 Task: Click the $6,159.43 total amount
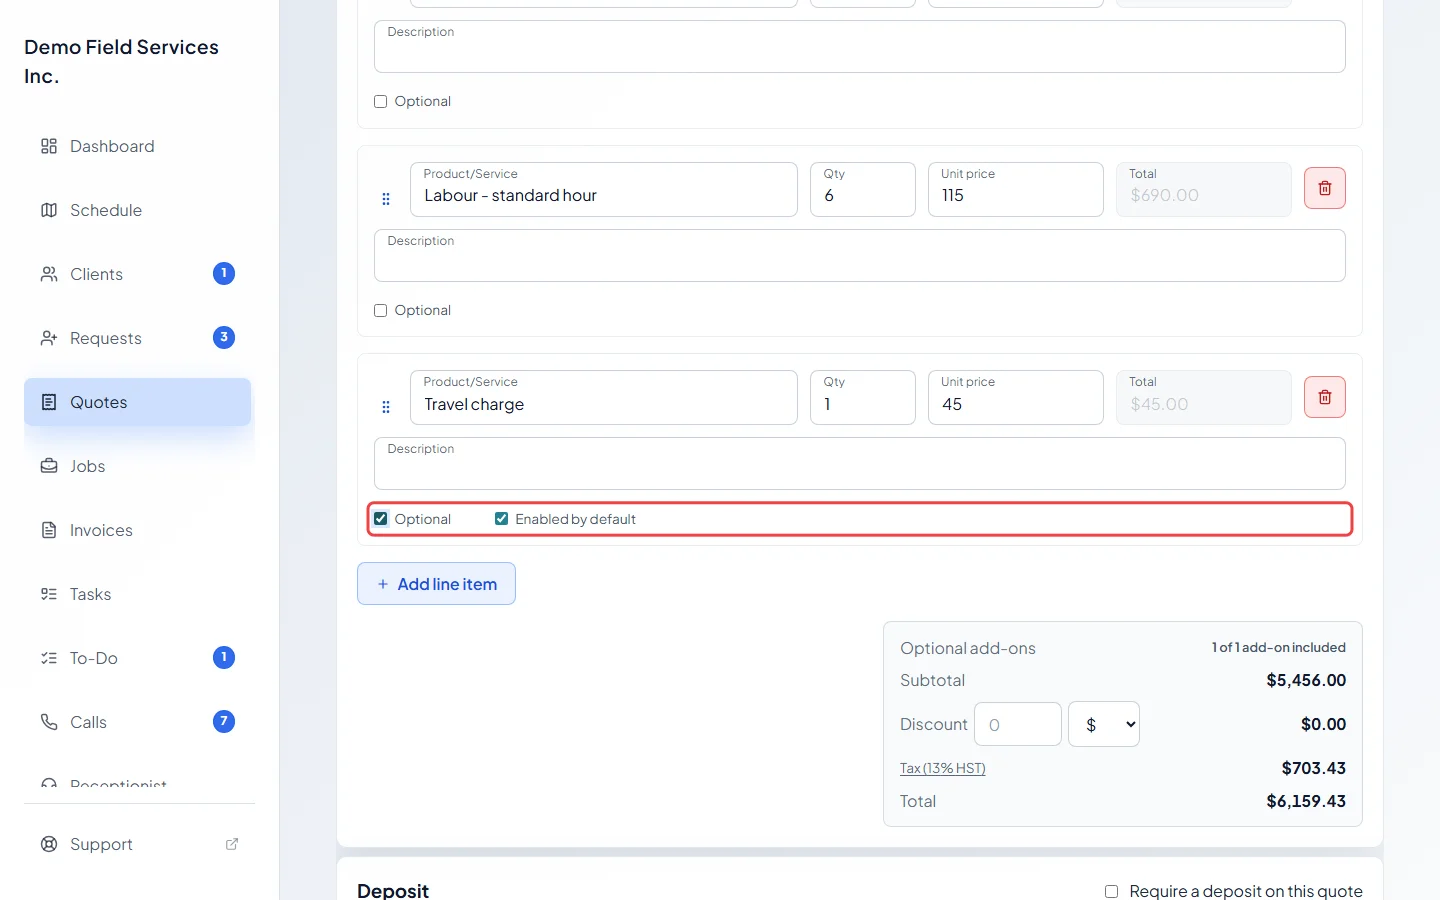[x=1306, y=801]
